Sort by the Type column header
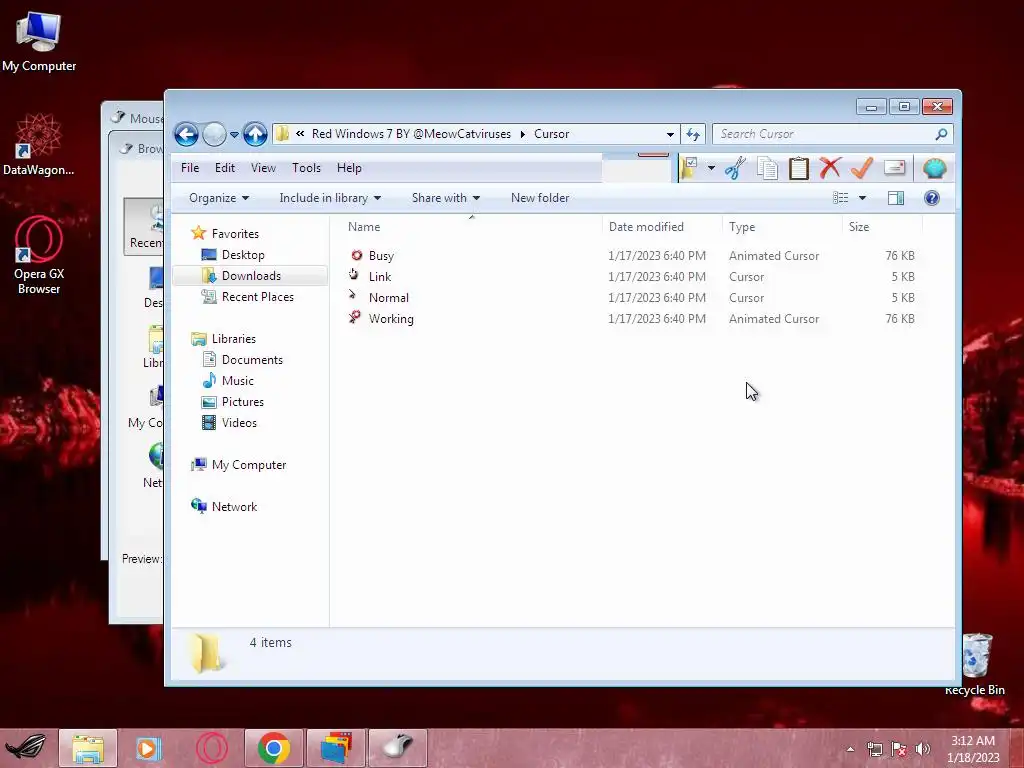The width and height of the screenshot is (1024, 768). click(782, 227)
